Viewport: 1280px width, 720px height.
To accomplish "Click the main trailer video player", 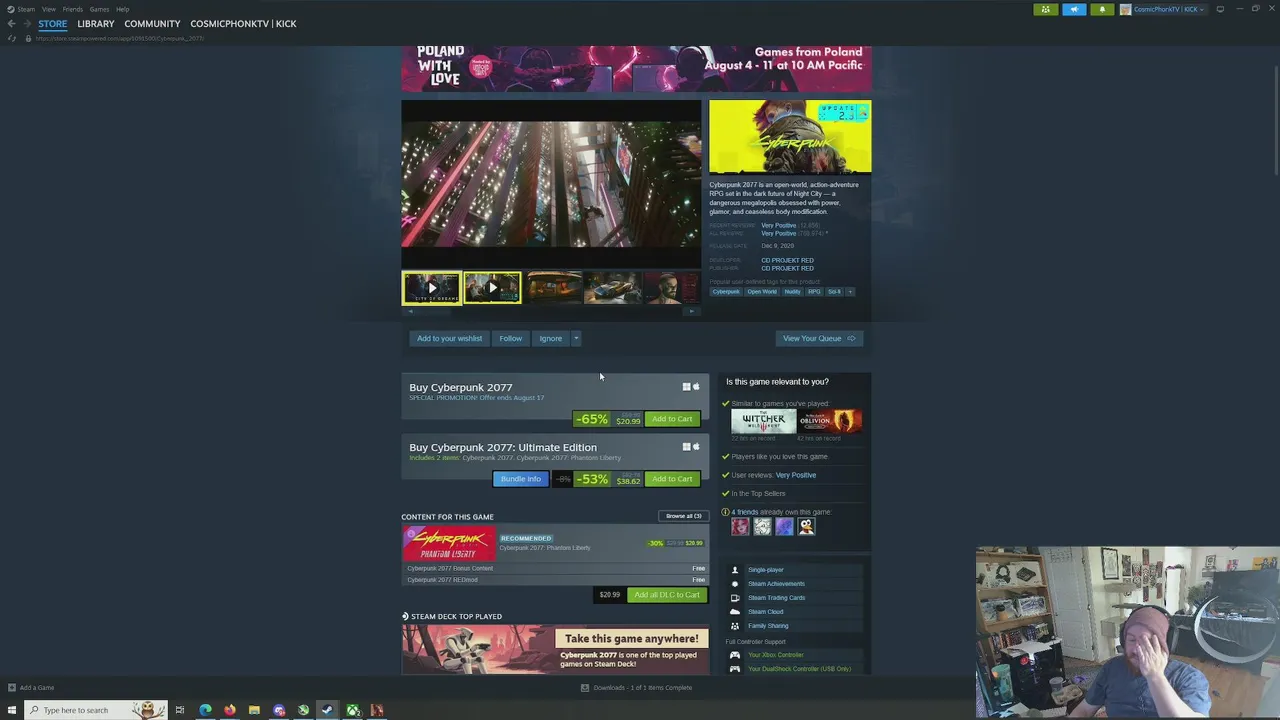I will tap(551, 183).
